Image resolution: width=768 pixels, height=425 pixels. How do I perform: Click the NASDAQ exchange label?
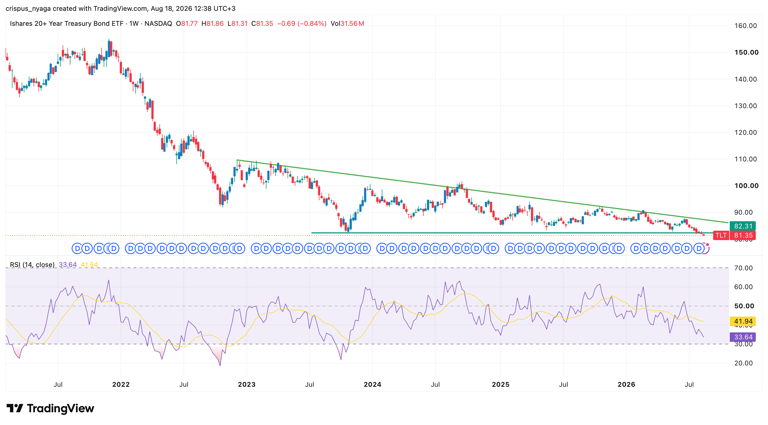158,24
